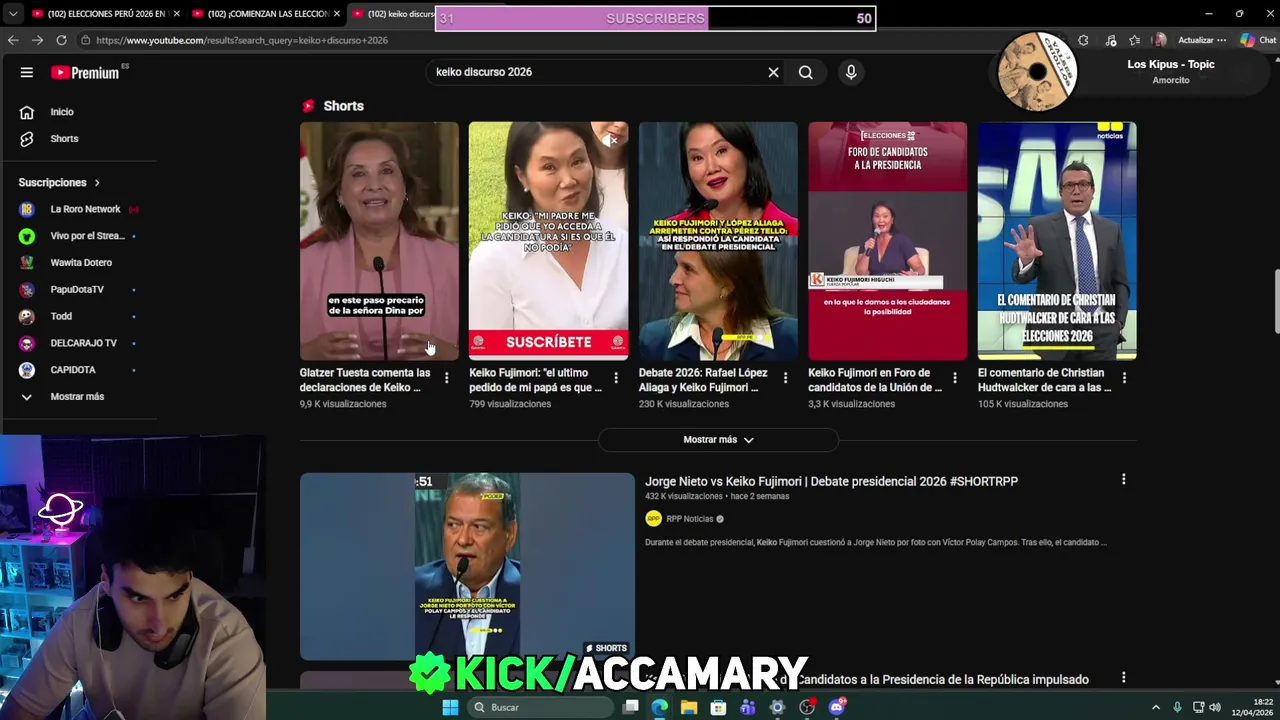Open PapuDotaTV subscription
The image size is (1280, 720).
coord(78,290)
